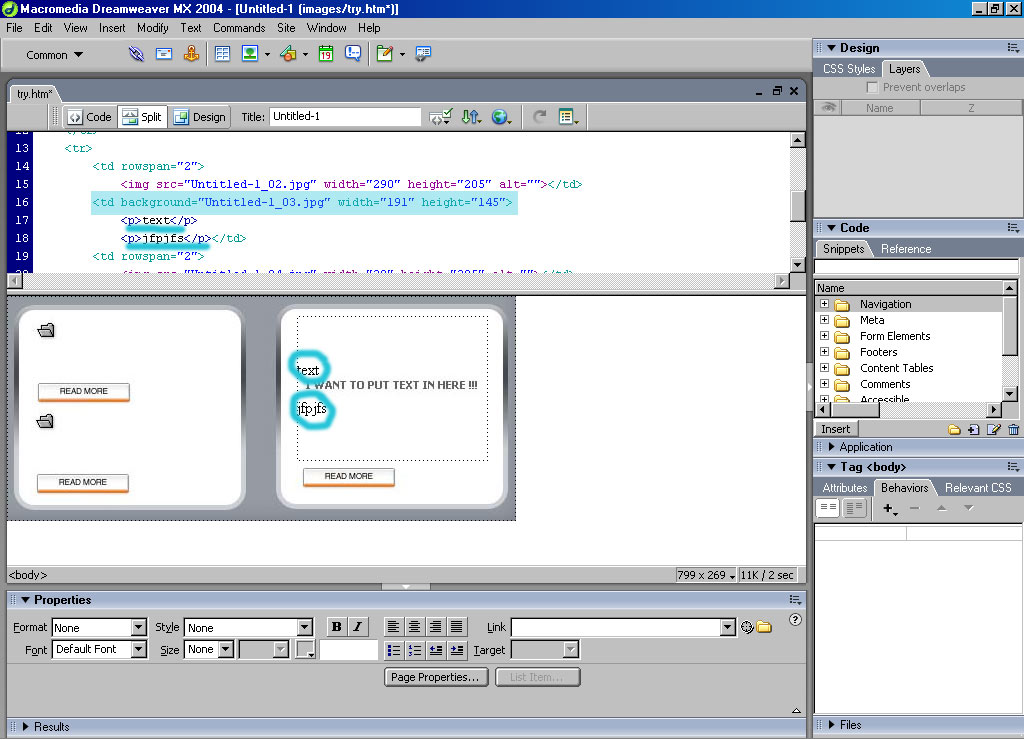This screenshot has height=740, width=1024.
Task: Click the Named Anchor icon
Action: tap(191, 54)
